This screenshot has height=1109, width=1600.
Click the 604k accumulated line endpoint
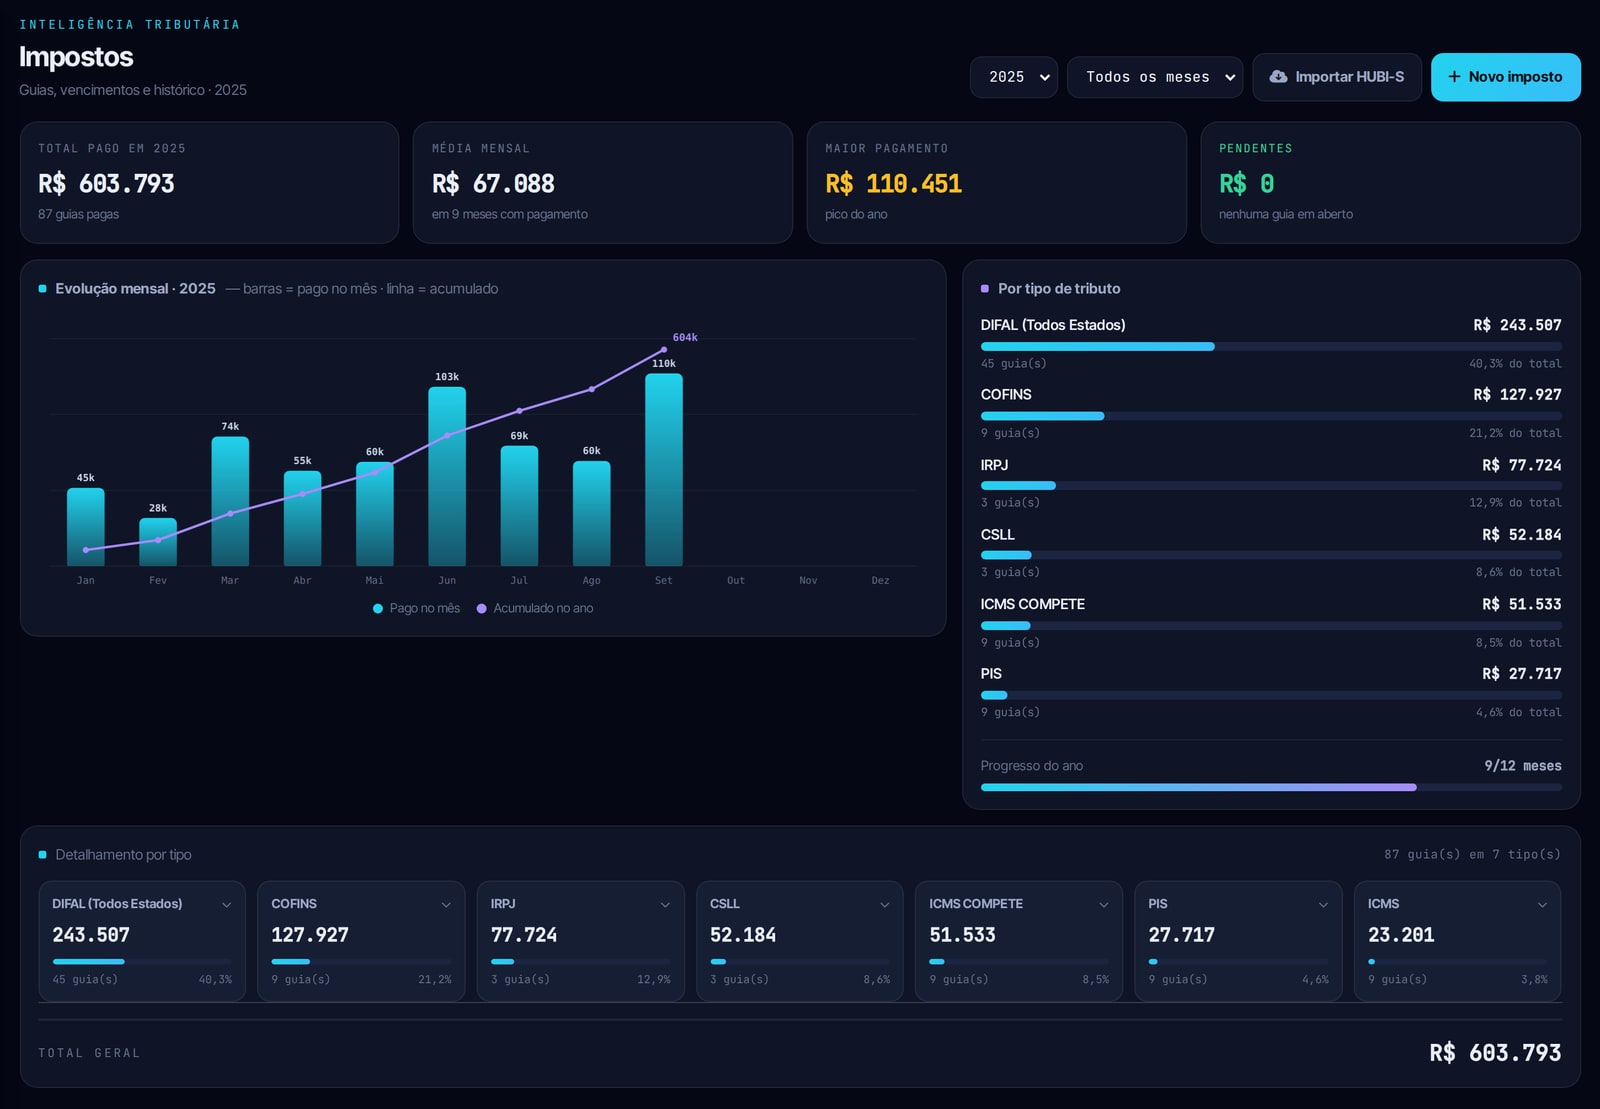tap(664, 350)
